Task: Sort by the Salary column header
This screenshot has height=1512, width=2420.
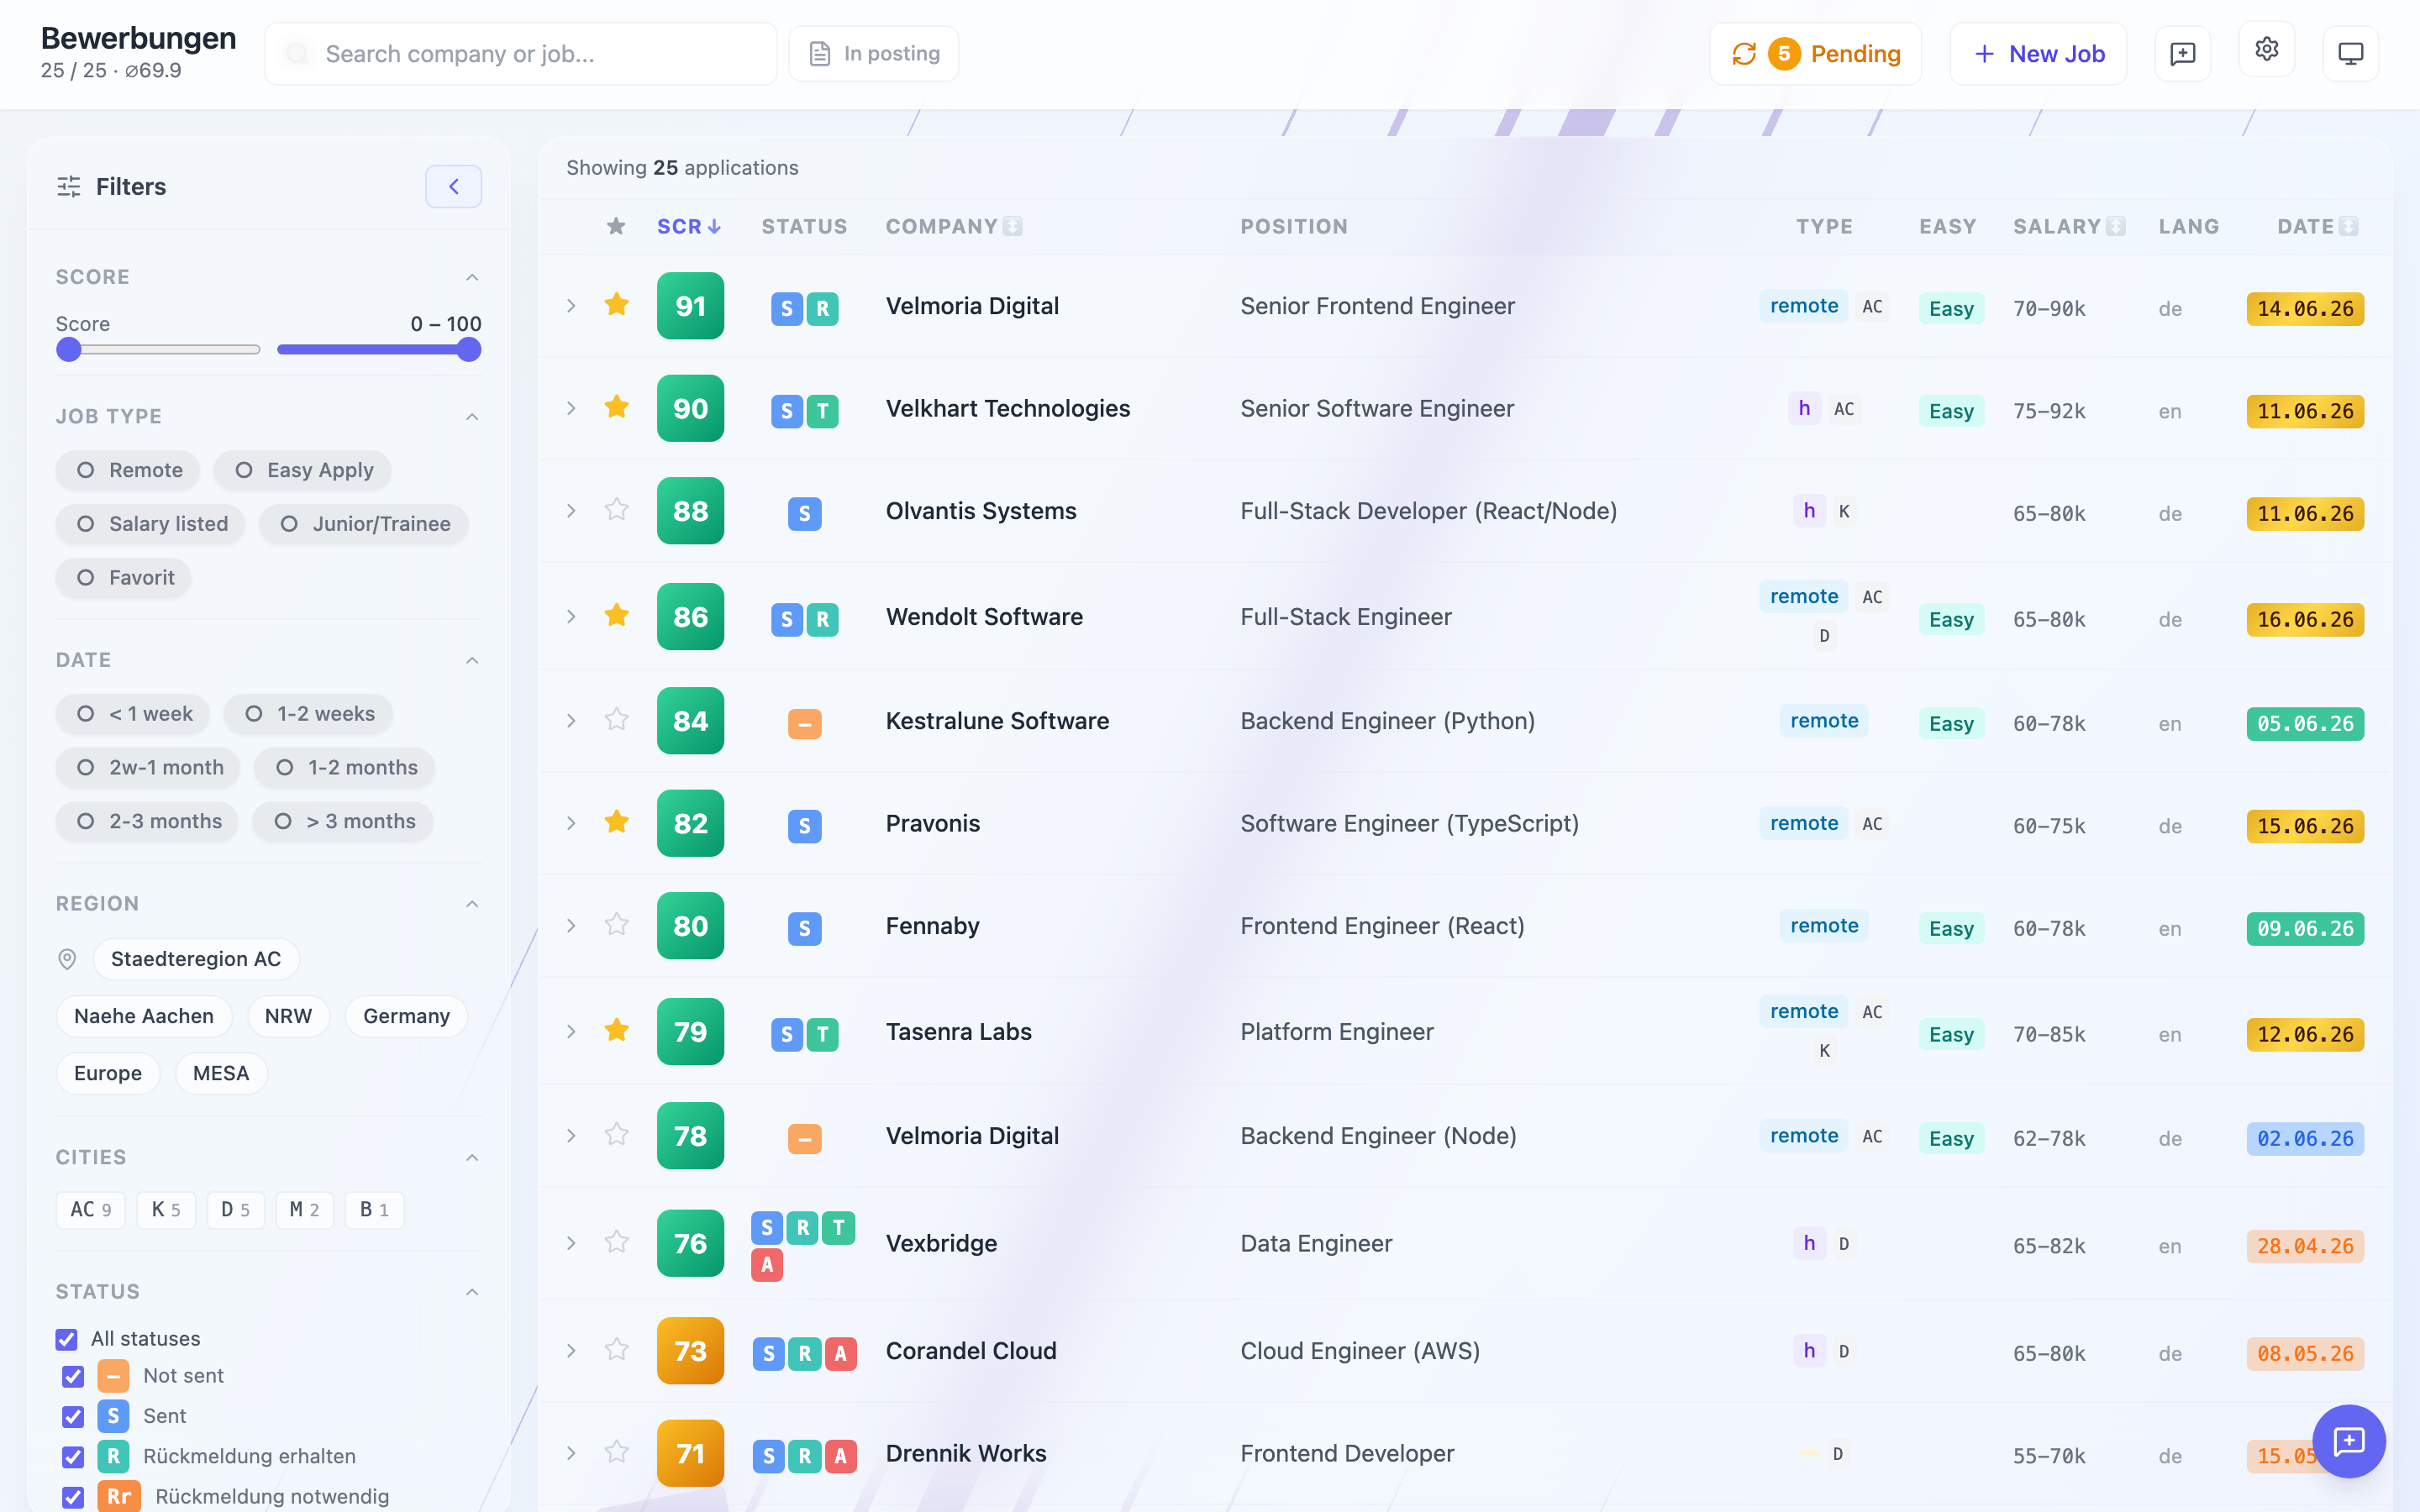Action: click(2069, 227)
